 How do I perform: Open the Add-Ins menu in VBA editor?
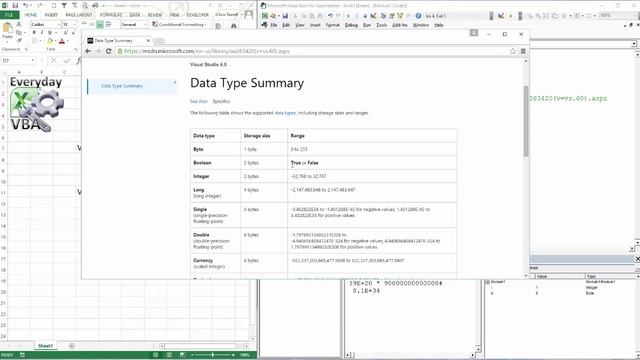coord(400,25)
